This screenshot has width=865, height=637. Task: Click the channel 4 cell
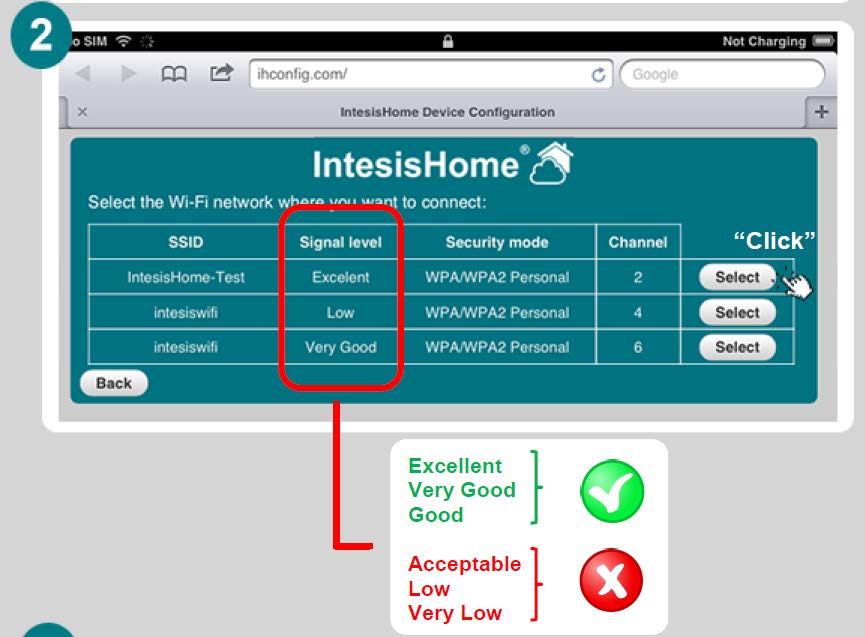tap(638, 313)
